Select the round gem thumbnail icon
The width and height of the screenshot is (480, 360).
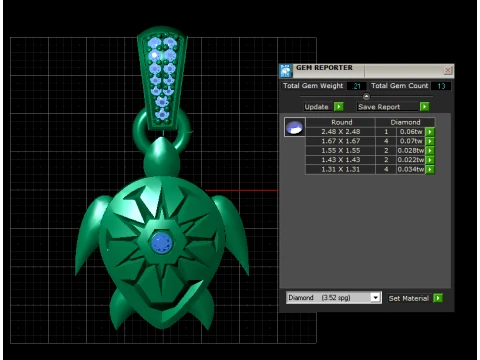point(294,127)
